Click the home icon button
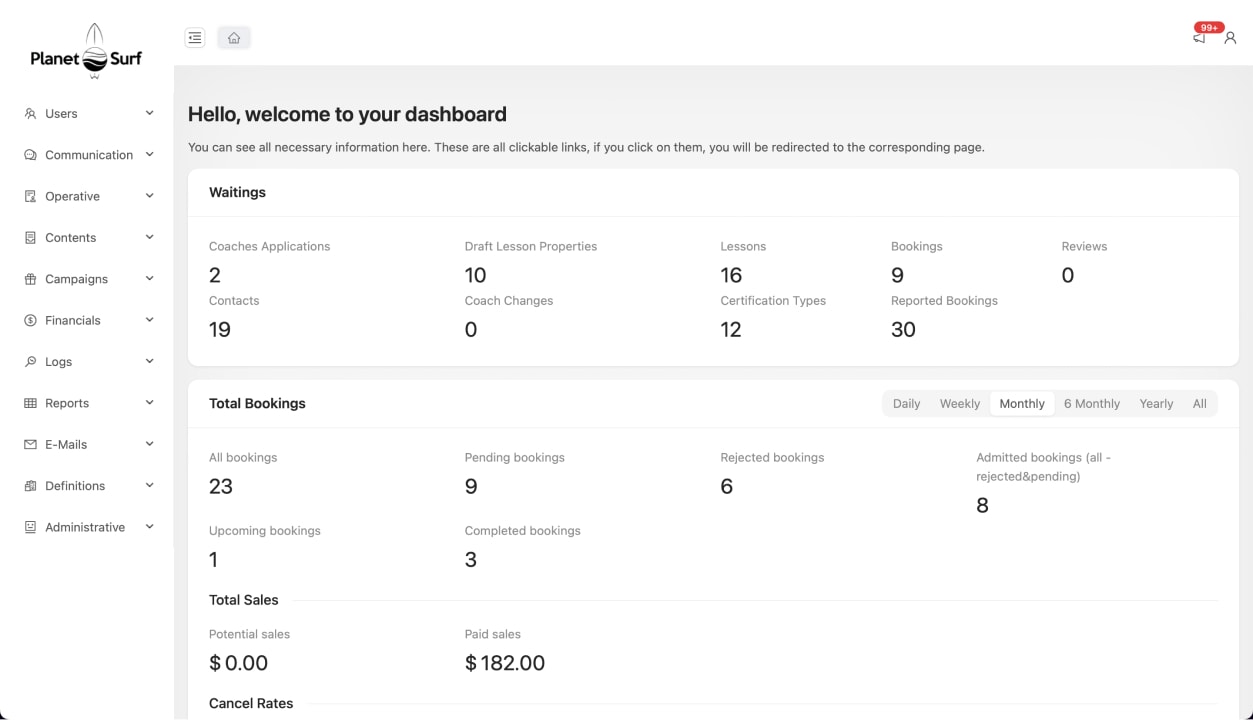This screenshot has width=1253, height=721. [234, 38]
